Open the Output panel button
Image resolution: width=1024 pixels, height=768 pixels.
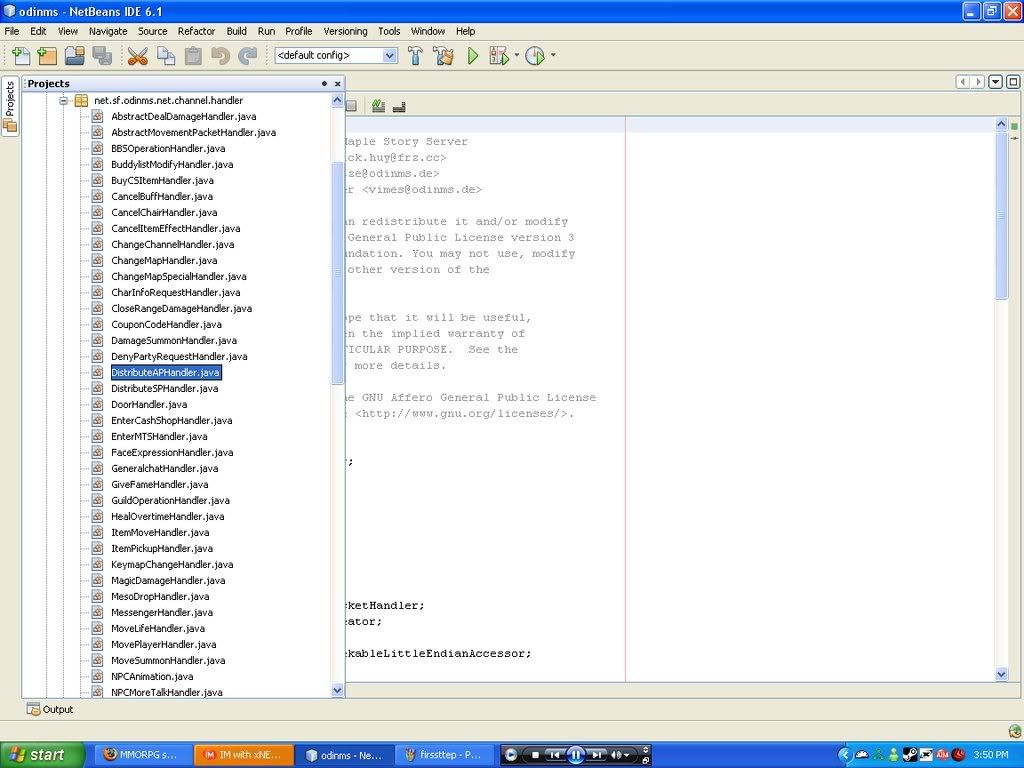(50, 709)
